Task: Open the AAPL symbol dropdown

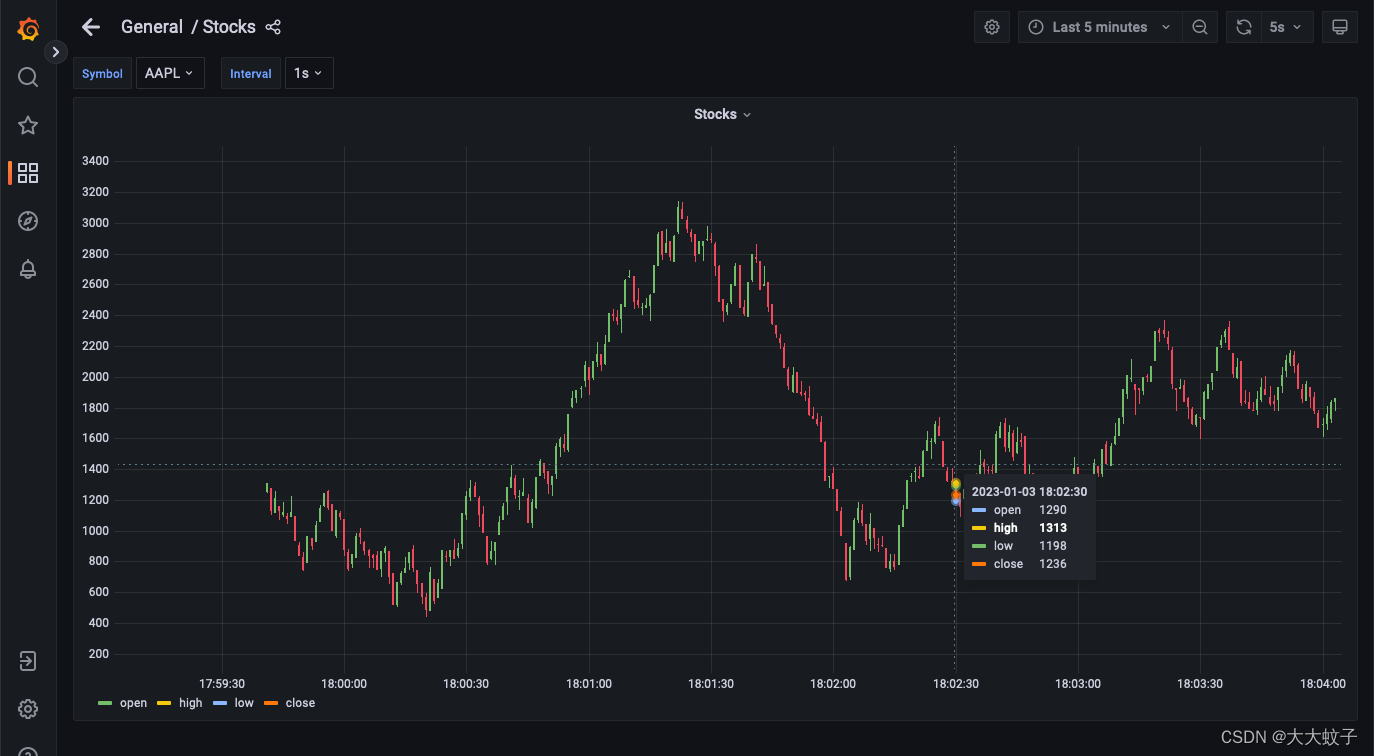Action: click(x=170, y=73)
